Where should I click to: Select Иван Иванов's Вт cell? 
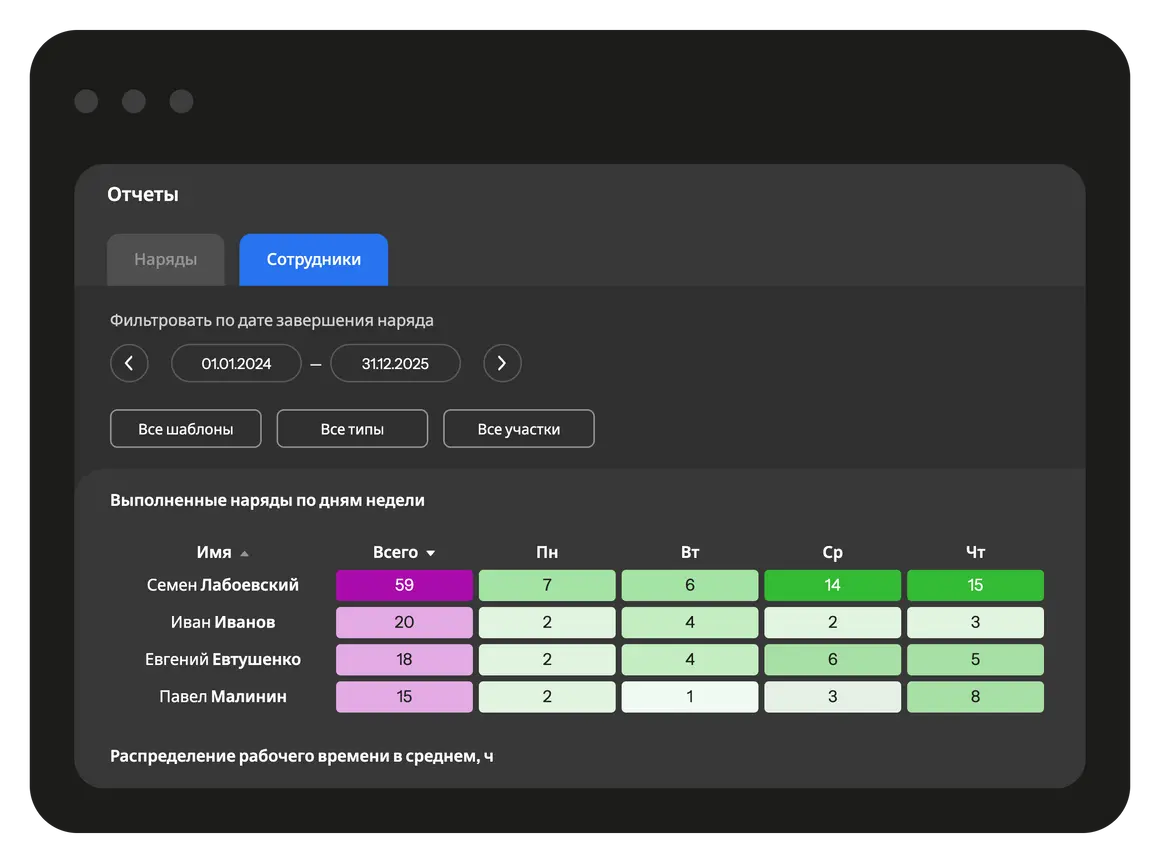(690, 622)
